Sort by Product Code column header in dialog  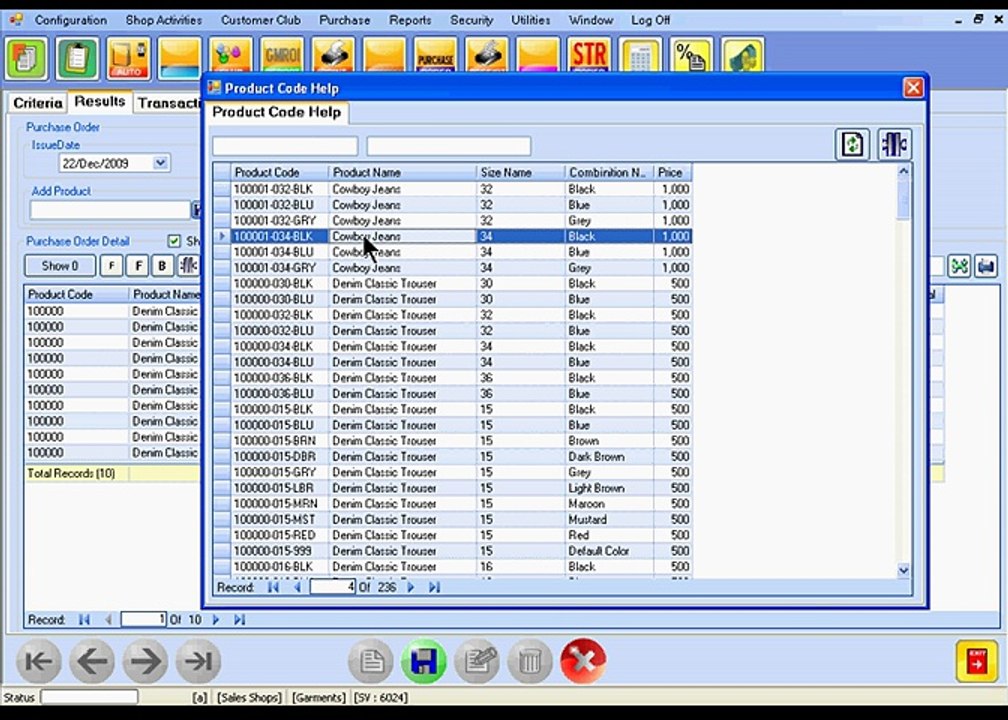[x=279, y=172]
